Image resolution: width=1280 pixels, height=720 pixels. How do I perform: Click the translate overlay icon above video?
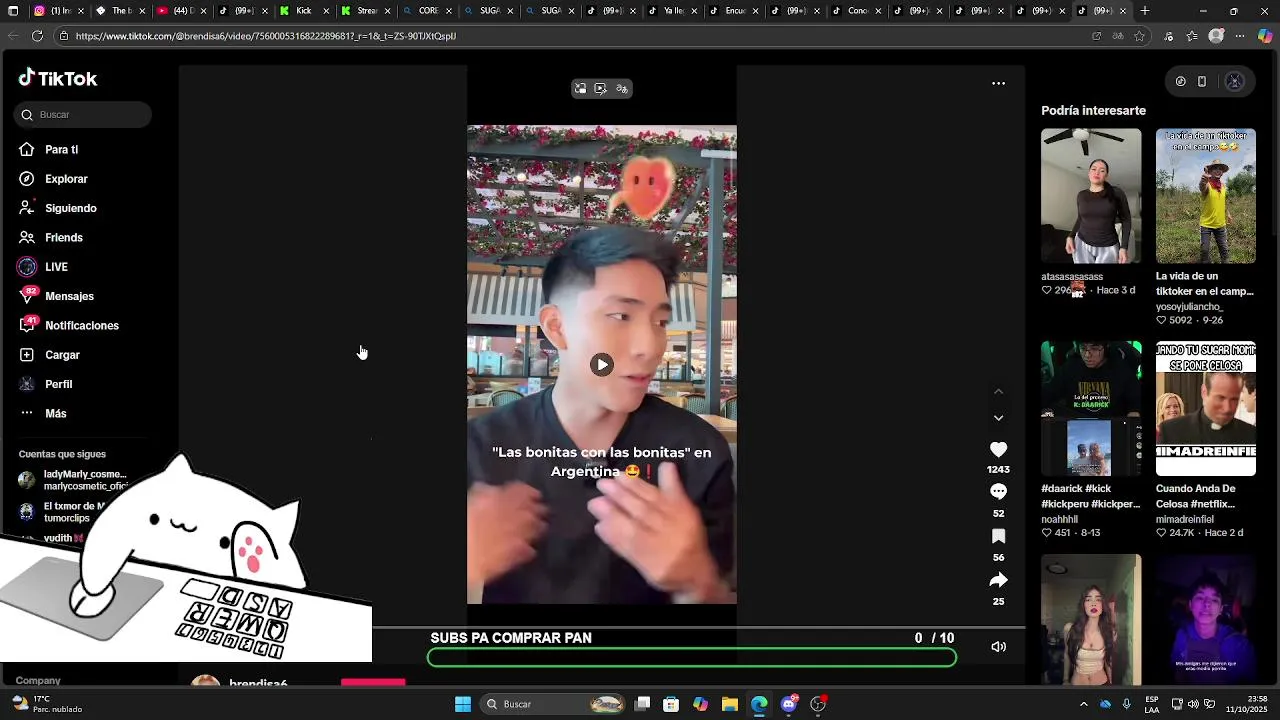(x=622, y=89)
